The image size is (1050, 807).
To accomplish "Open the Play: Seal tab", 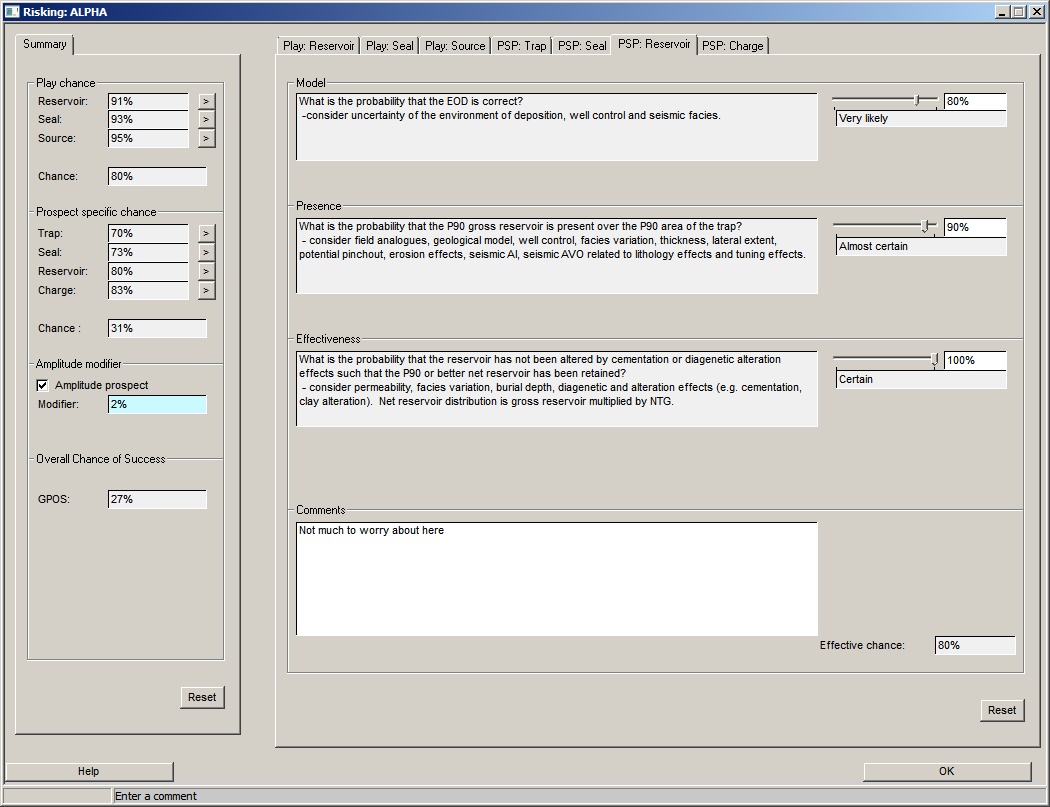I will pos(389,46).
